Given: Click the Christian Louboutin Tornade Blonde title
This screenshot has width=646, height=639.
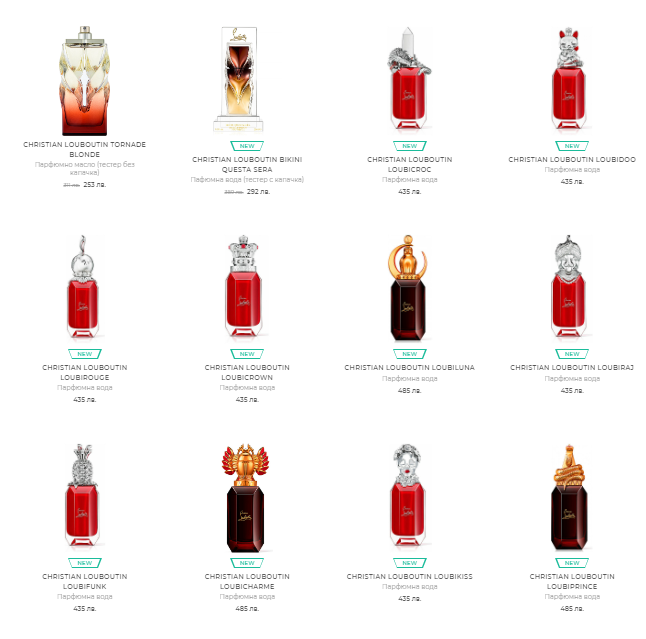Looking at the screenshot, I should tap(84, 149).
